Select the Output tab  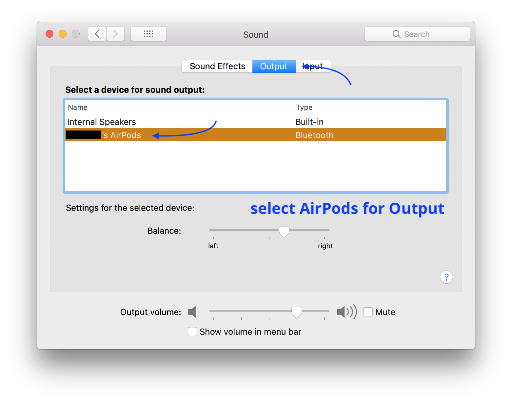tap(274, 66)
